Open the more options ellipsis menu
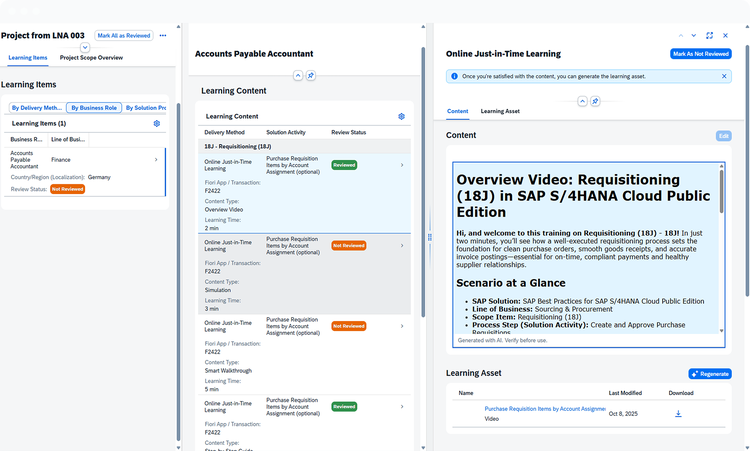The image size is (750, 451). click(163, 36)
